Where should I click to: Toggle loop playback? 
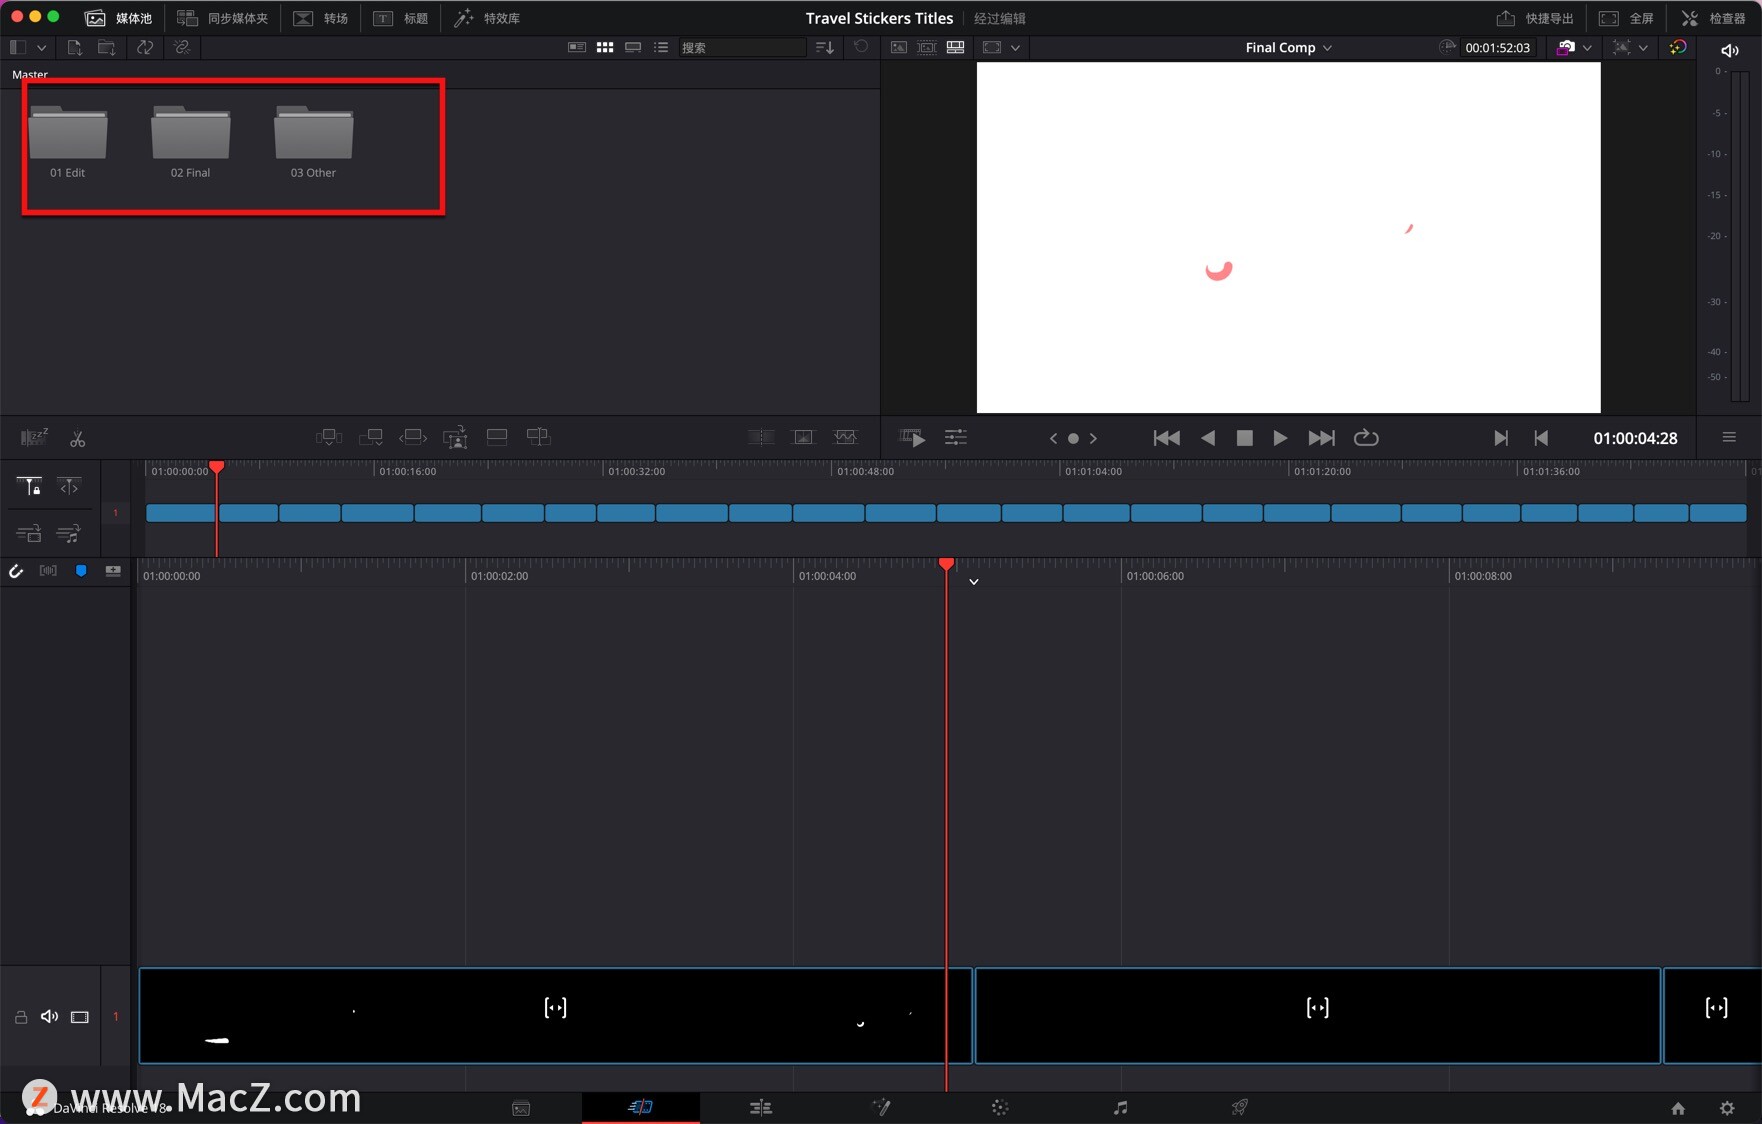tap(1366, 438)
